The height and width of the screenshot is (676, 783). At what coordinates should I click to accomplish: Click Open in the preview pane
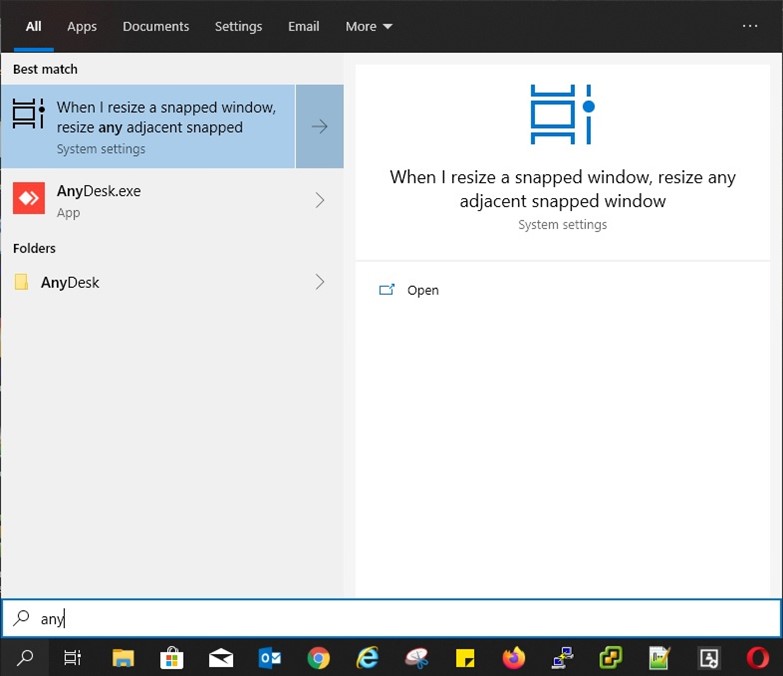click(422, 291)
